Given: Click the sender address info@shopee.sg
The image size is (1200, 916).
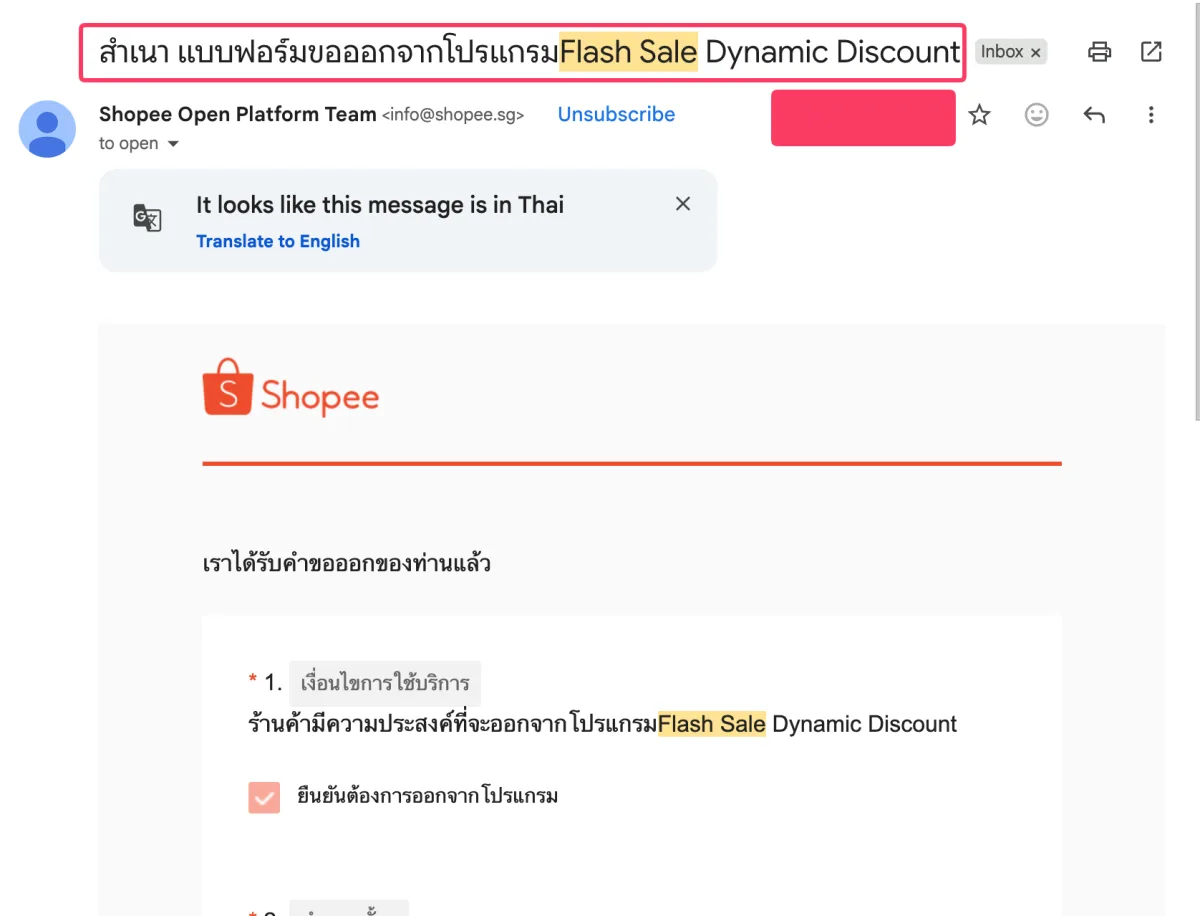Looking at the screenshot, I should point(453,115).
